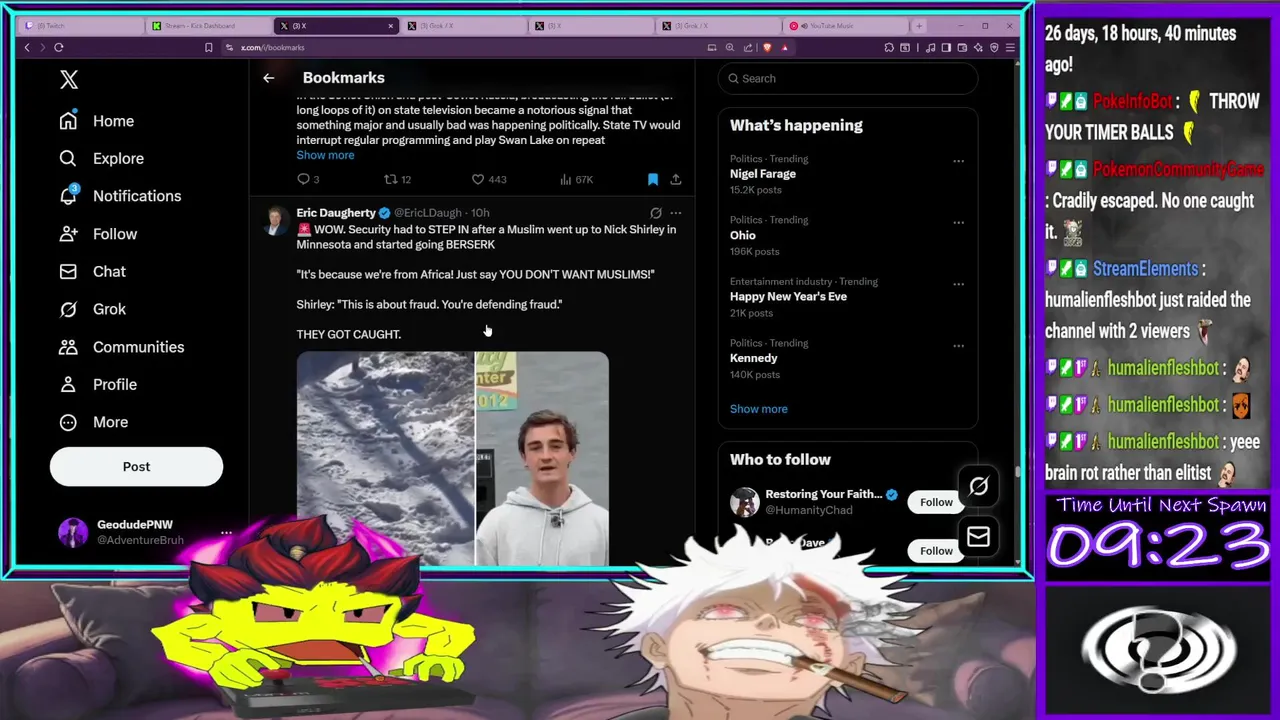Open more options for Ohio trend
1280x720 pixels.
tap(958, 222)
